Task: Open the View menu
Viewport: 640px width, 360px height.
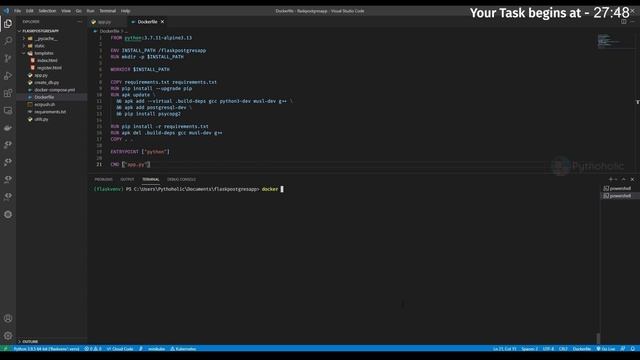Action: click(x=66, y=11)
